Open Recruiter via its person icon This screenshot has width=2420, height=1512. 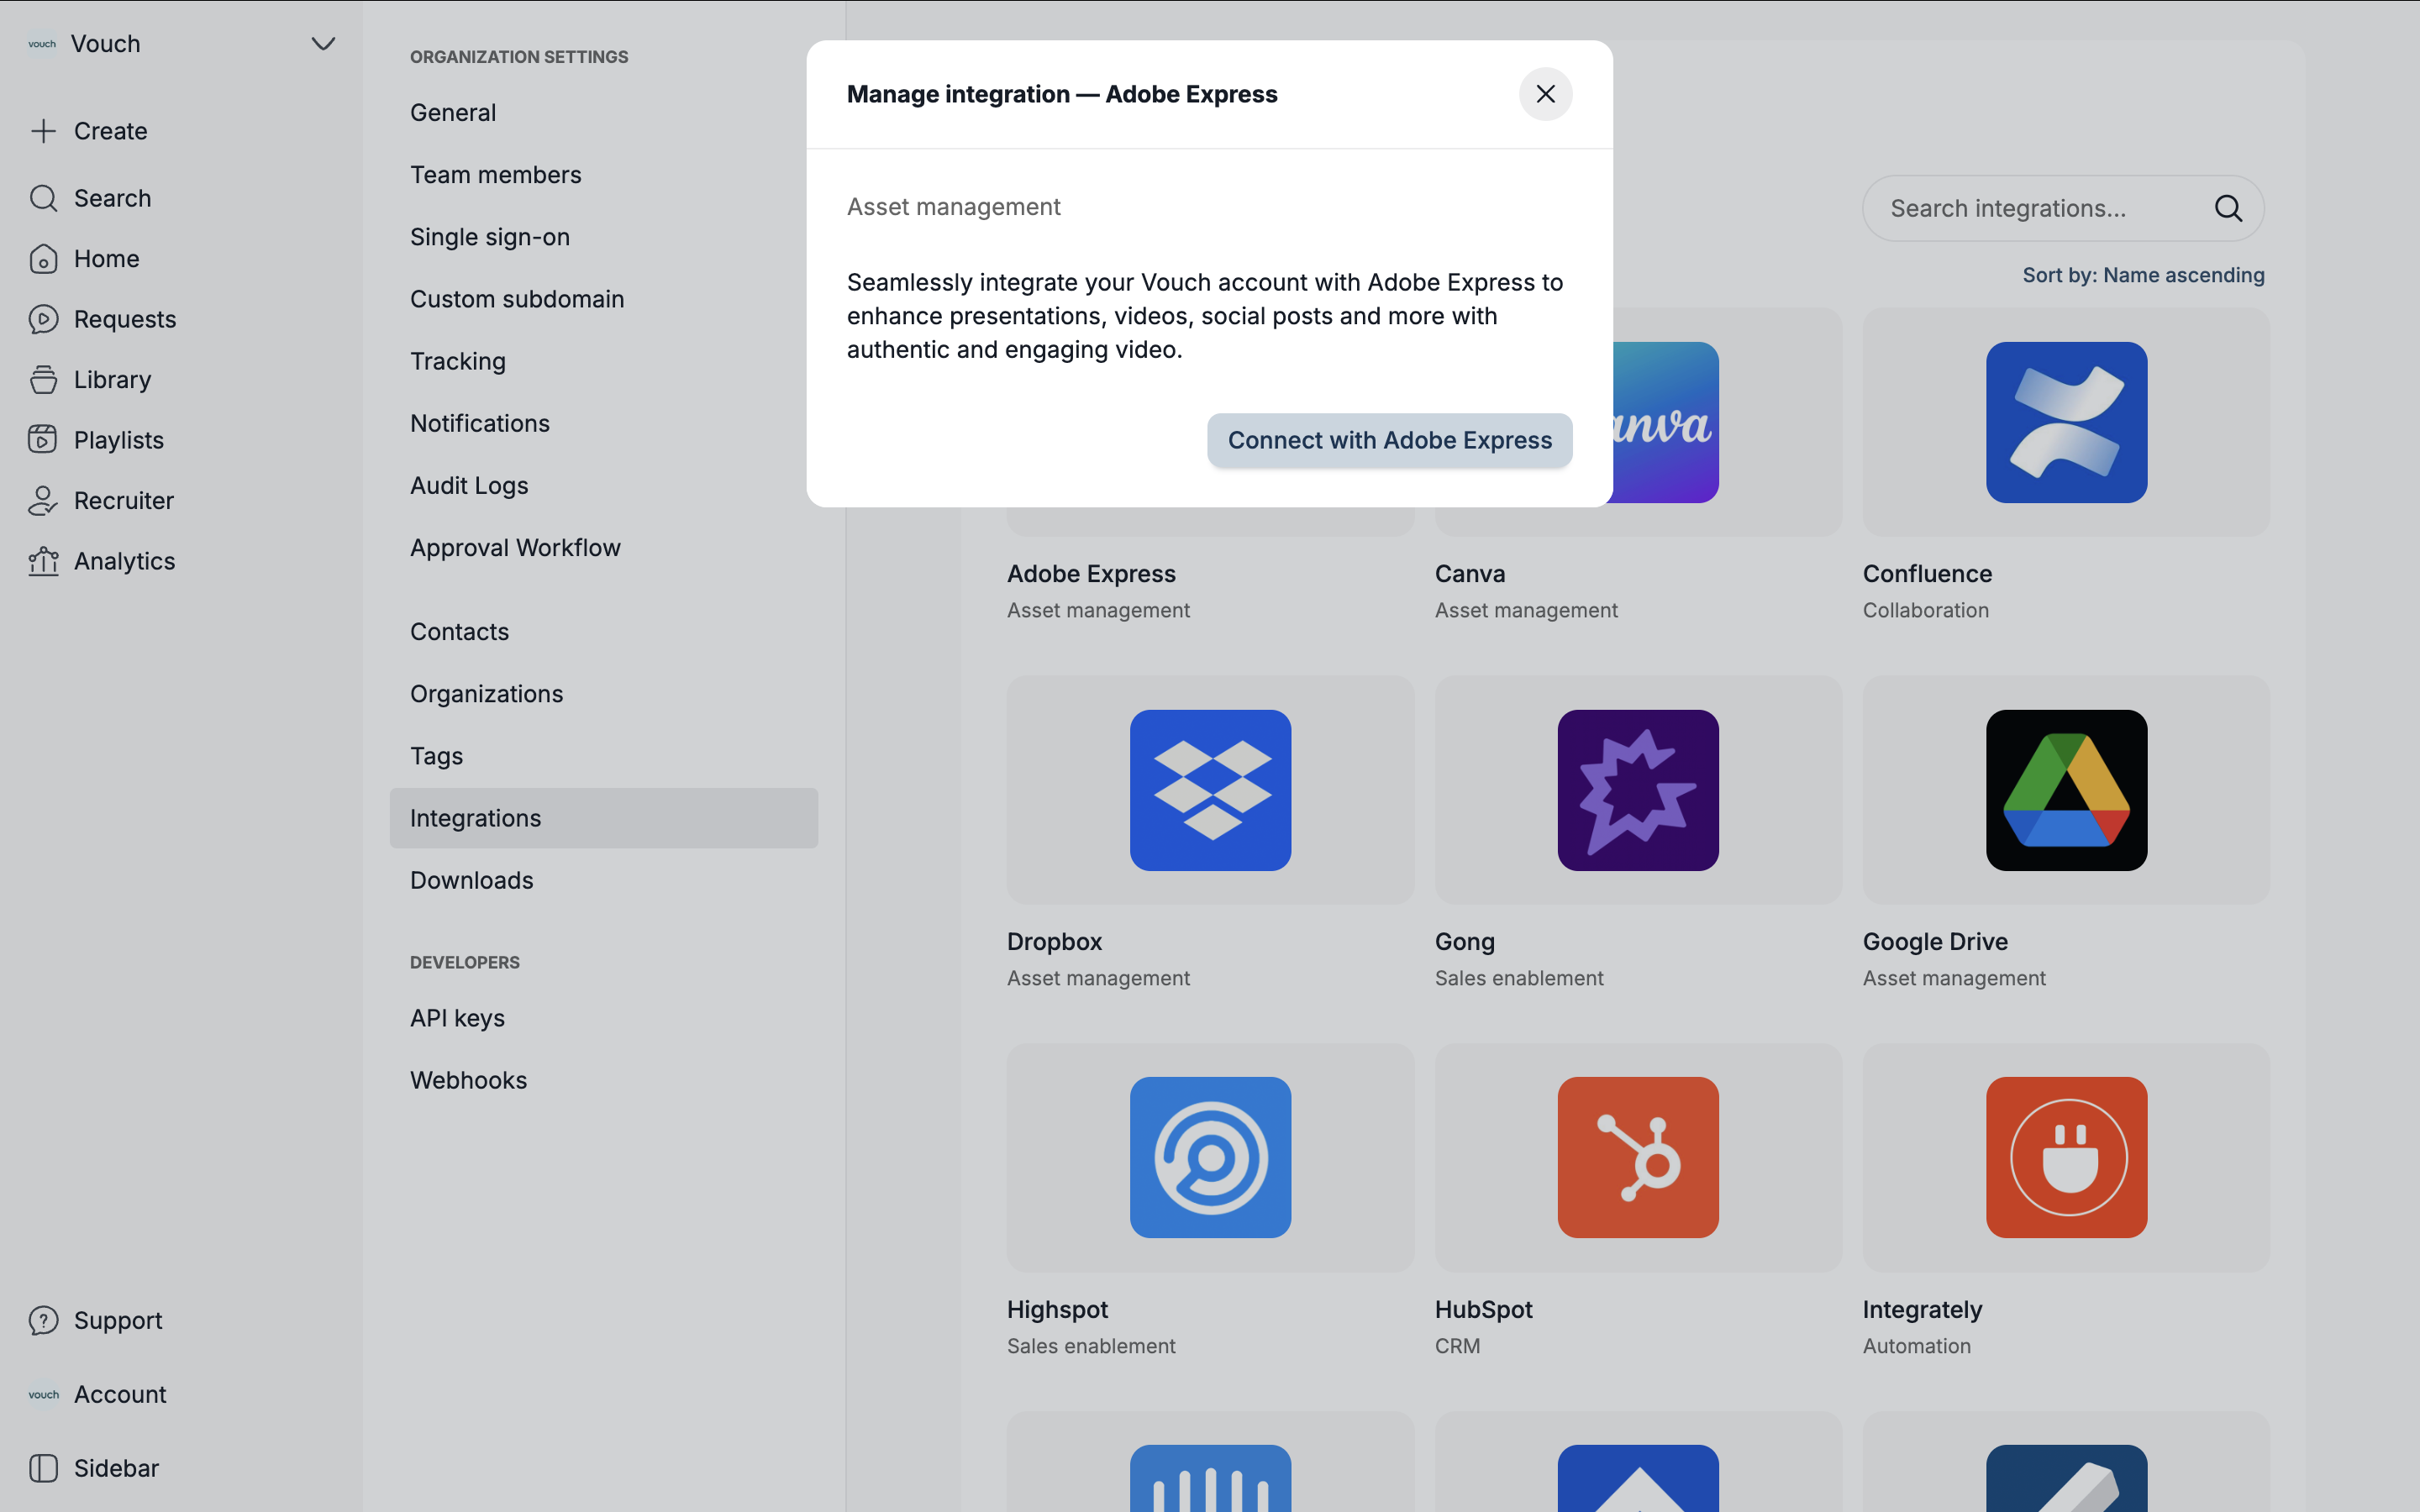click(43, 500)
